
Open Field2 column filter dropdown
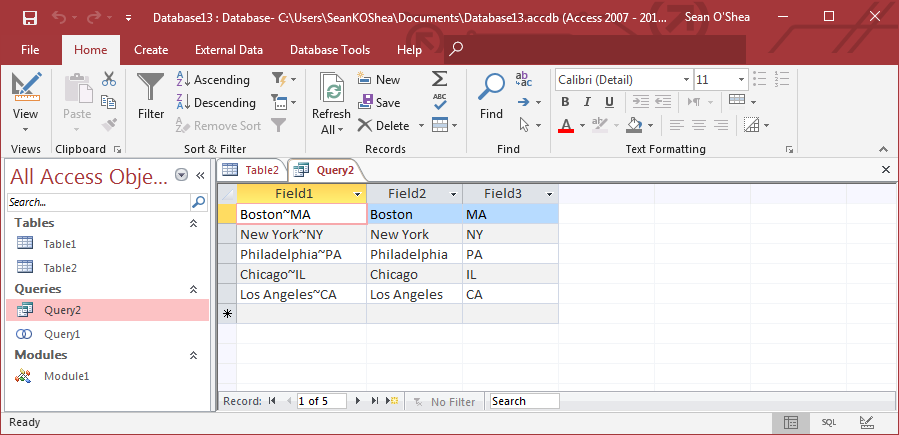pos(454,194)
